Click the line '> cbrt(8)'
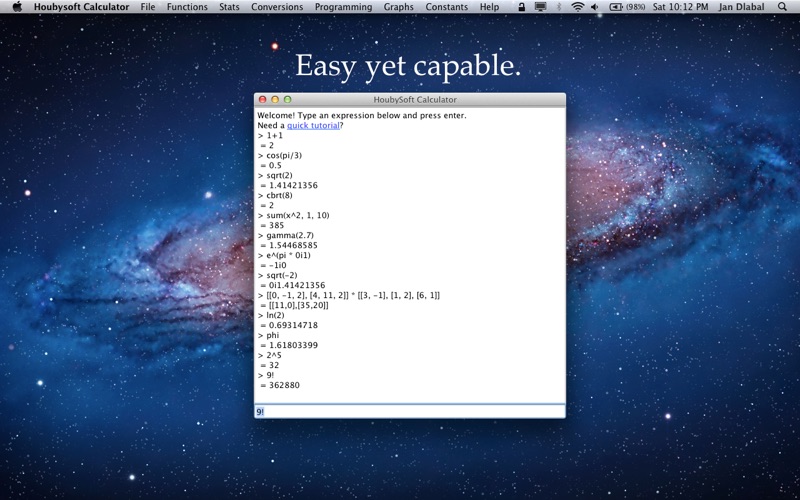 [x=275, y=195]
